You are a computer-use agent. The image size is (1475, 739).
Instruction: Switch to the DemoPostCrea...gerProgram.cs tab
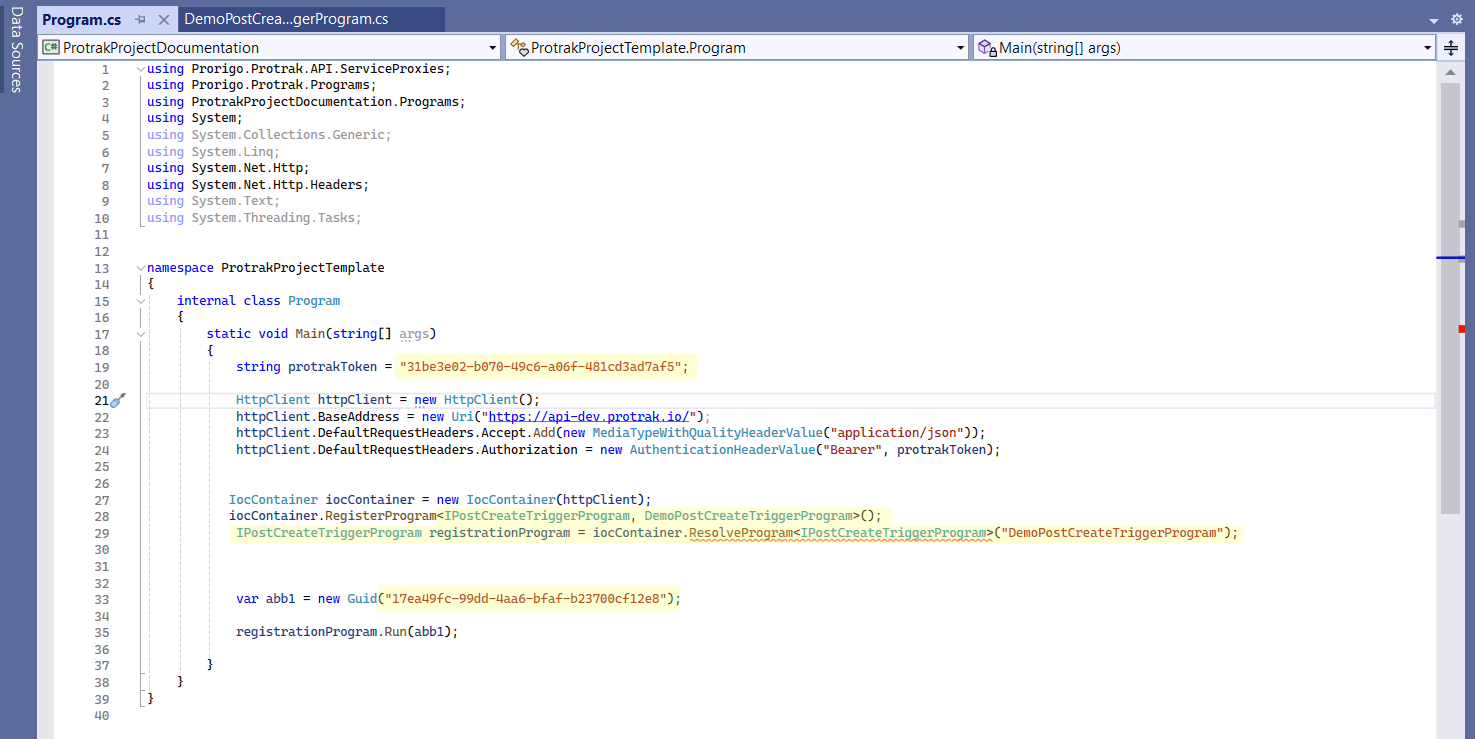(x=286, y=20)
